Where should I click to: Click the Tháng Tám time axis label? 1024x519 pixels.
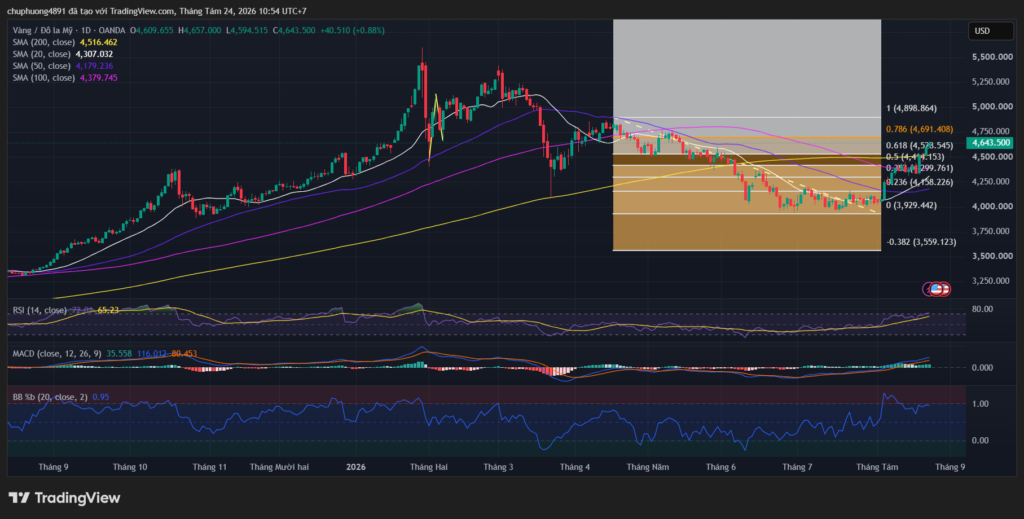tap(877, 467)
